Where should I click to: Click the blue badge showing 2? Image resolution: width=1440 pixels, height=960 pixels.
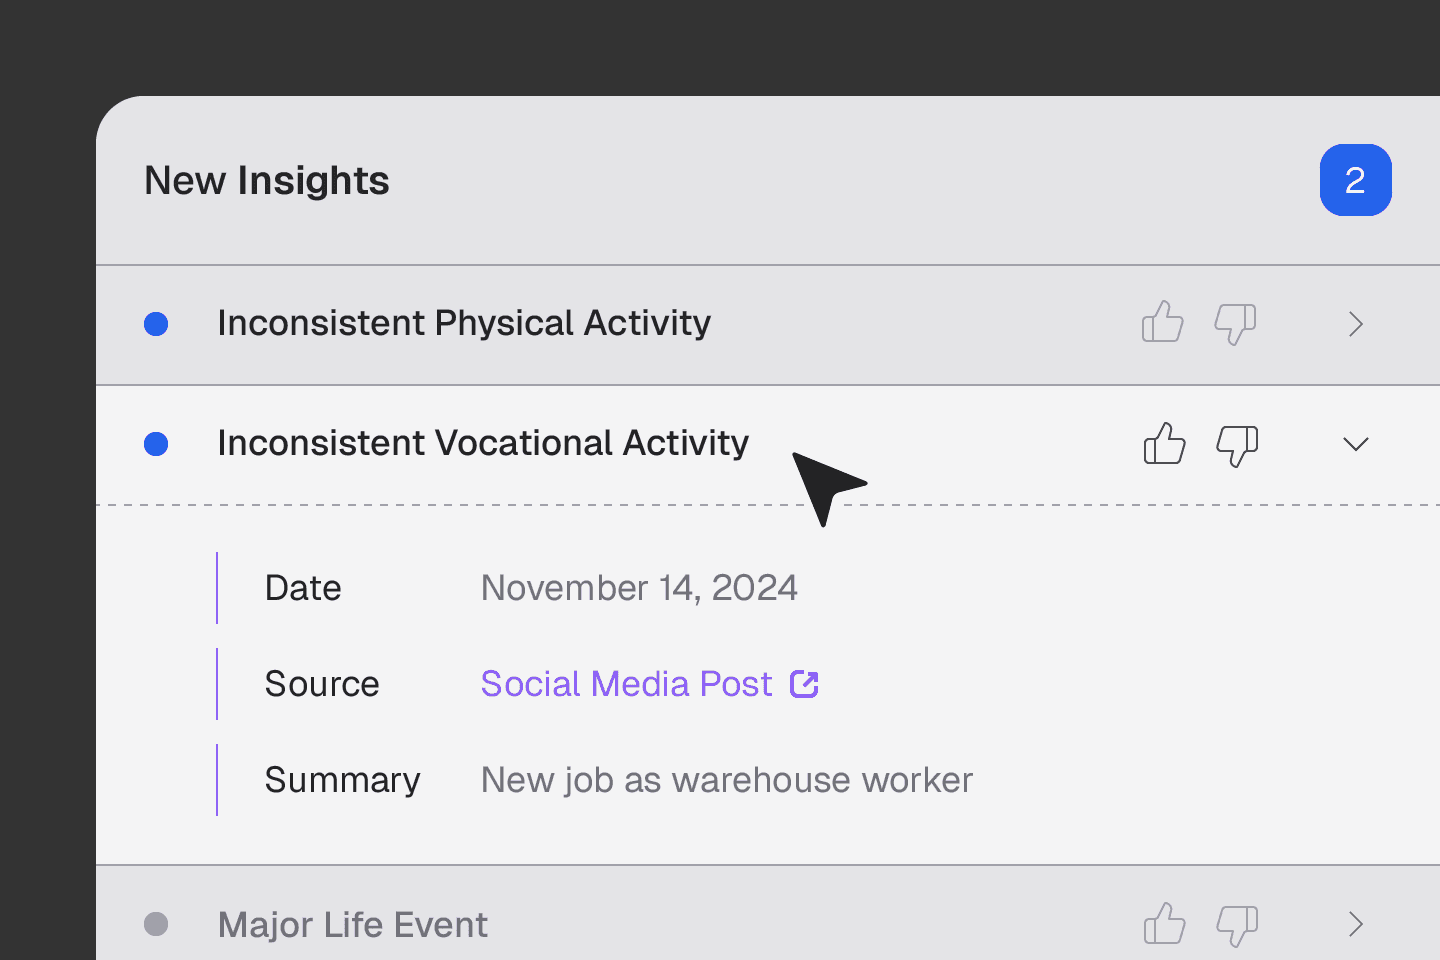(1355, 180)
